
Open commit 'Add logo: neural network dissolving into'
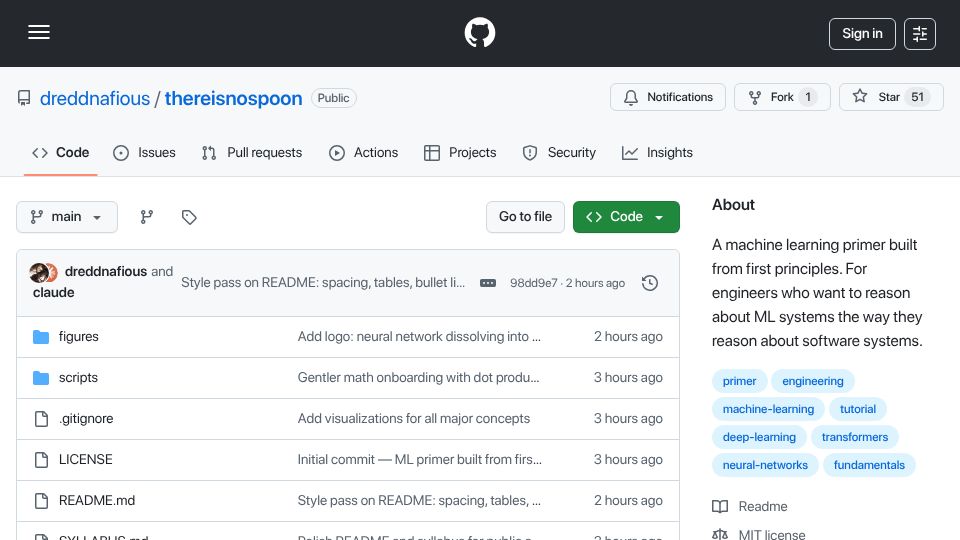point(419,337)
